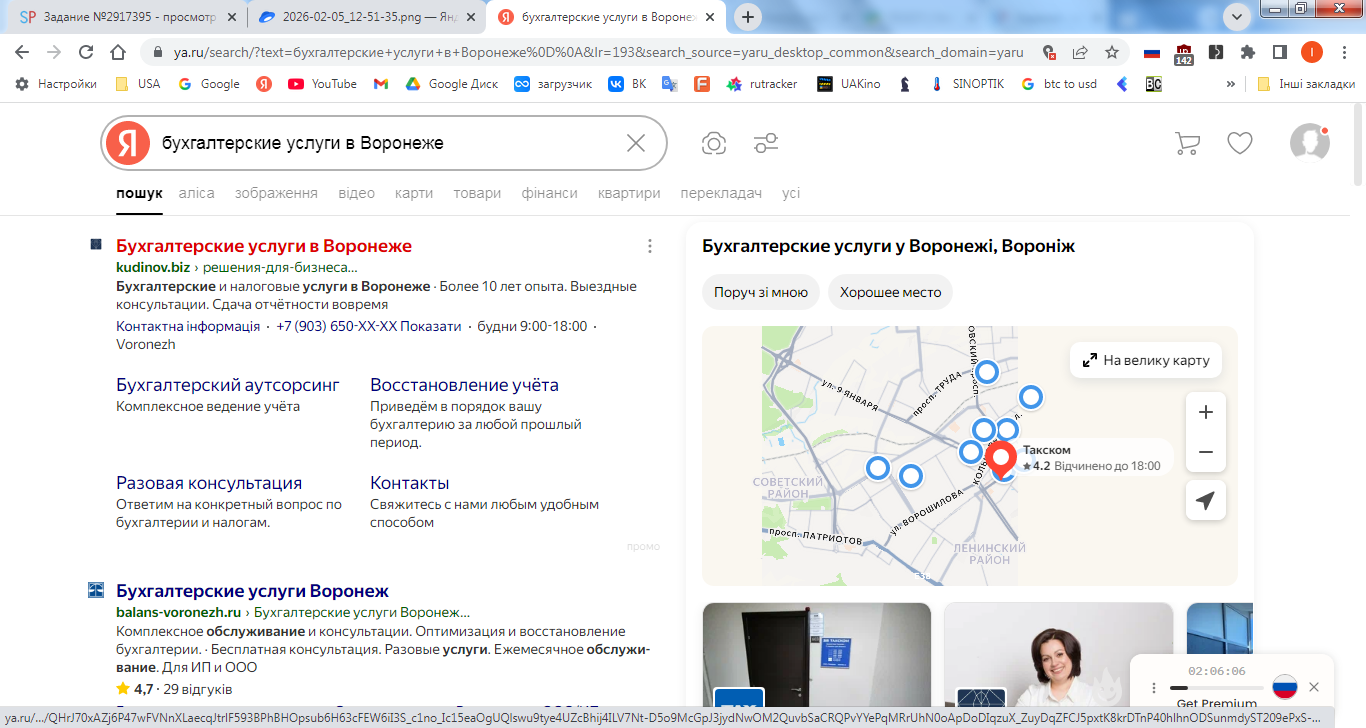The height and width of the screenshot is (728, 1366).
Task: Locate me on the map
Action: pos(1206,500)
